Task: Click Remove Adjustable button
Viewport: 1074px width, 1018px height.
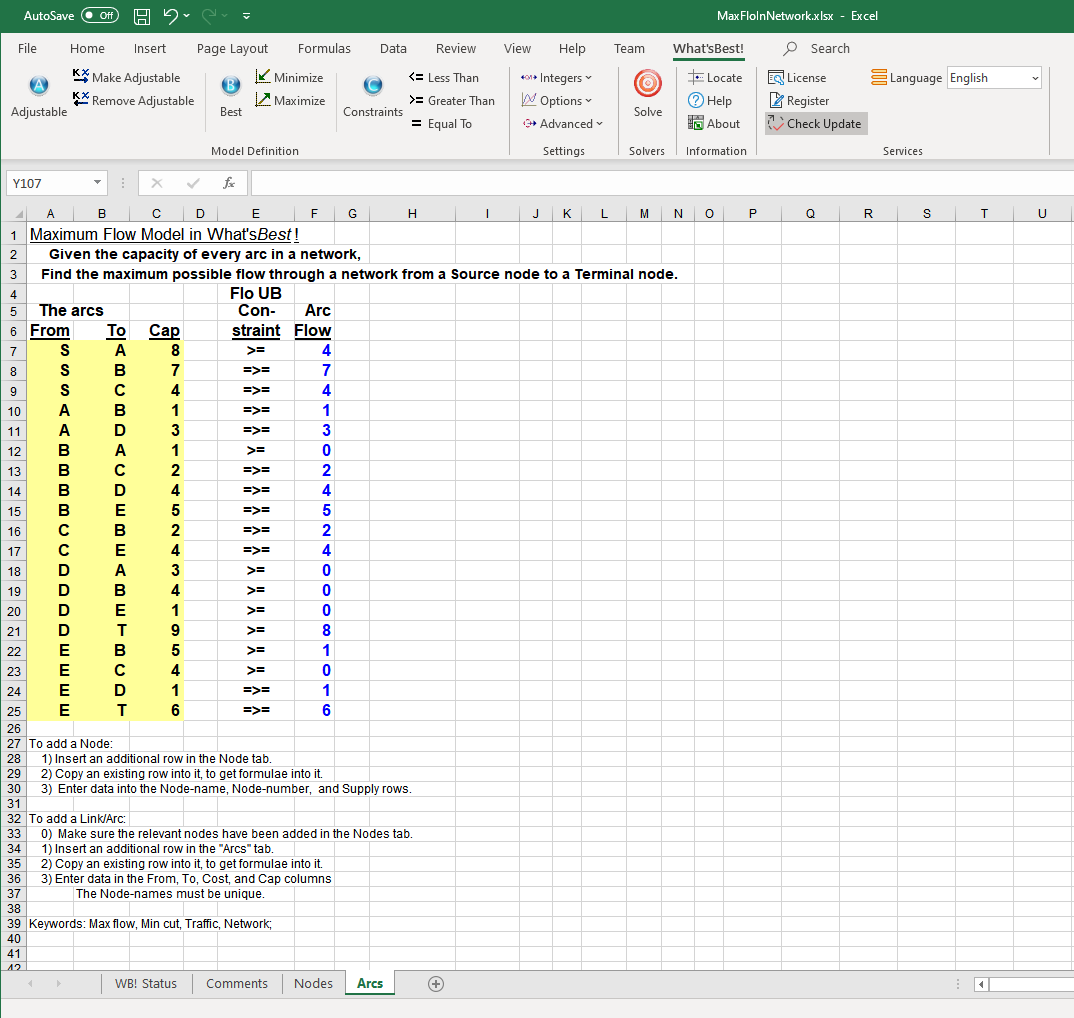Action: pos(134,101)
